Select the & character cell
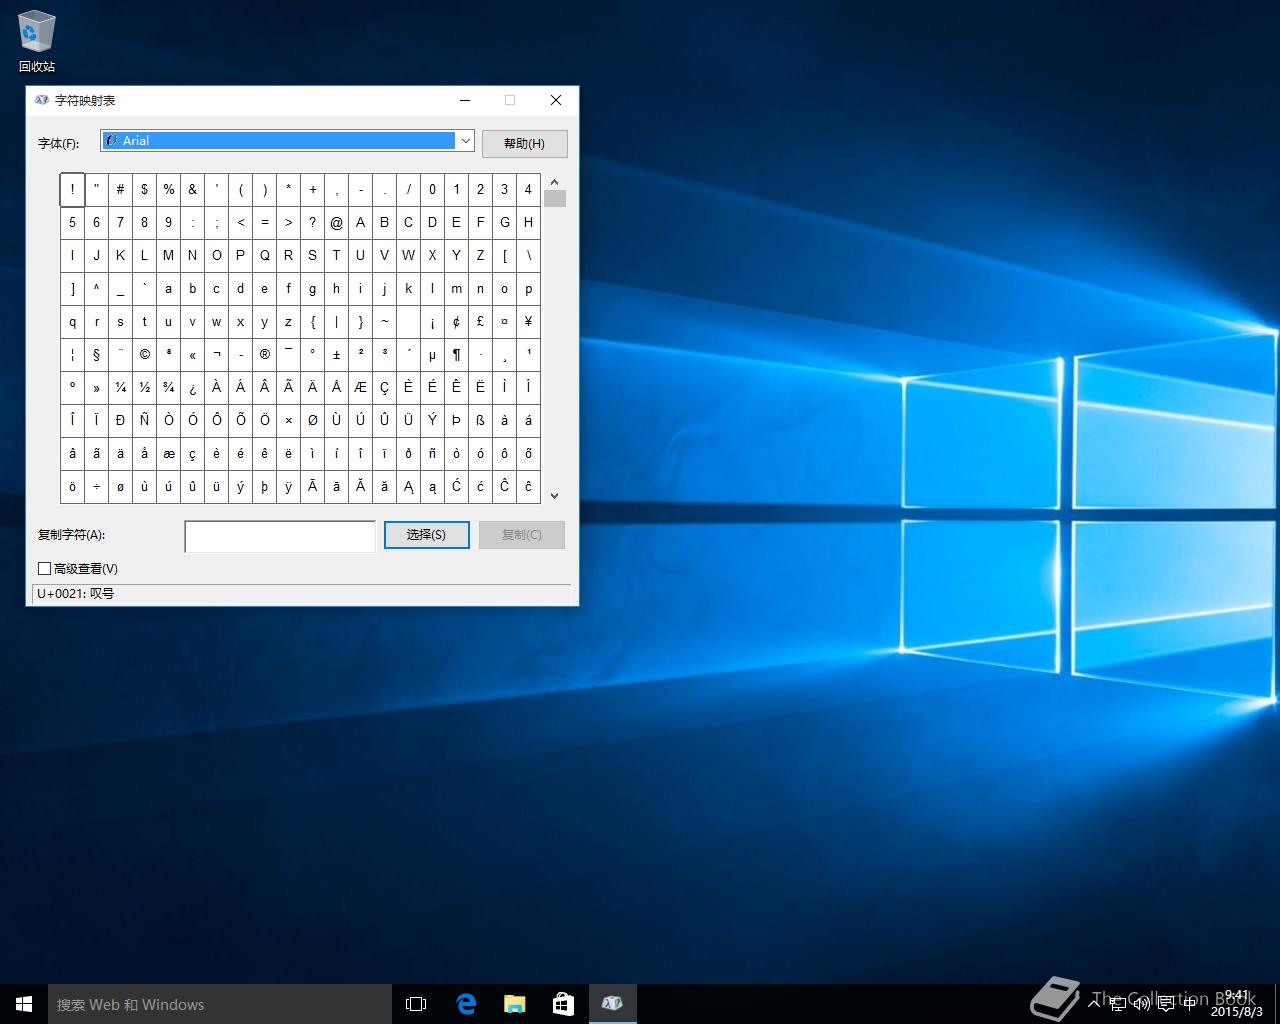The image size is (1280, 1024). (192, 189)
